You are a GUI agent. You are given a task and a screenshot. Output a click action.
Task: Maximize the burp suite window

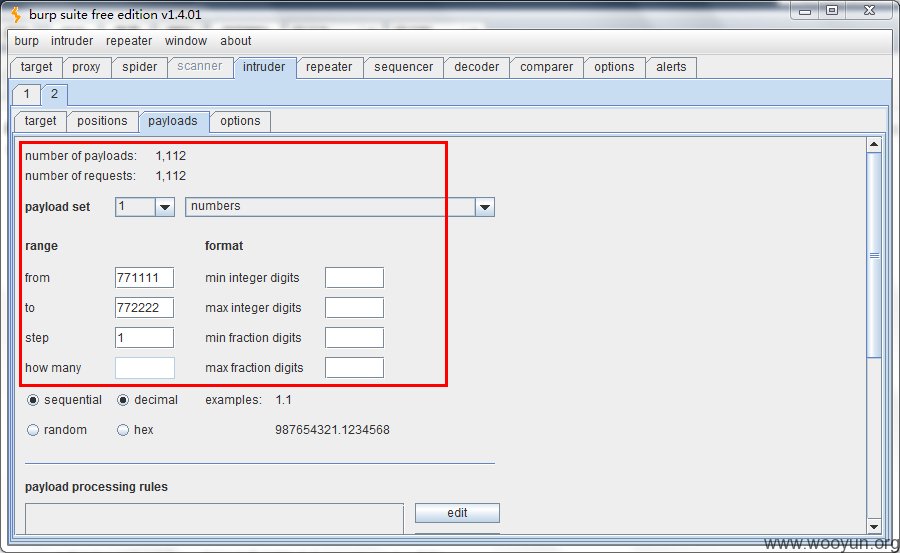(x=832, y=10)
